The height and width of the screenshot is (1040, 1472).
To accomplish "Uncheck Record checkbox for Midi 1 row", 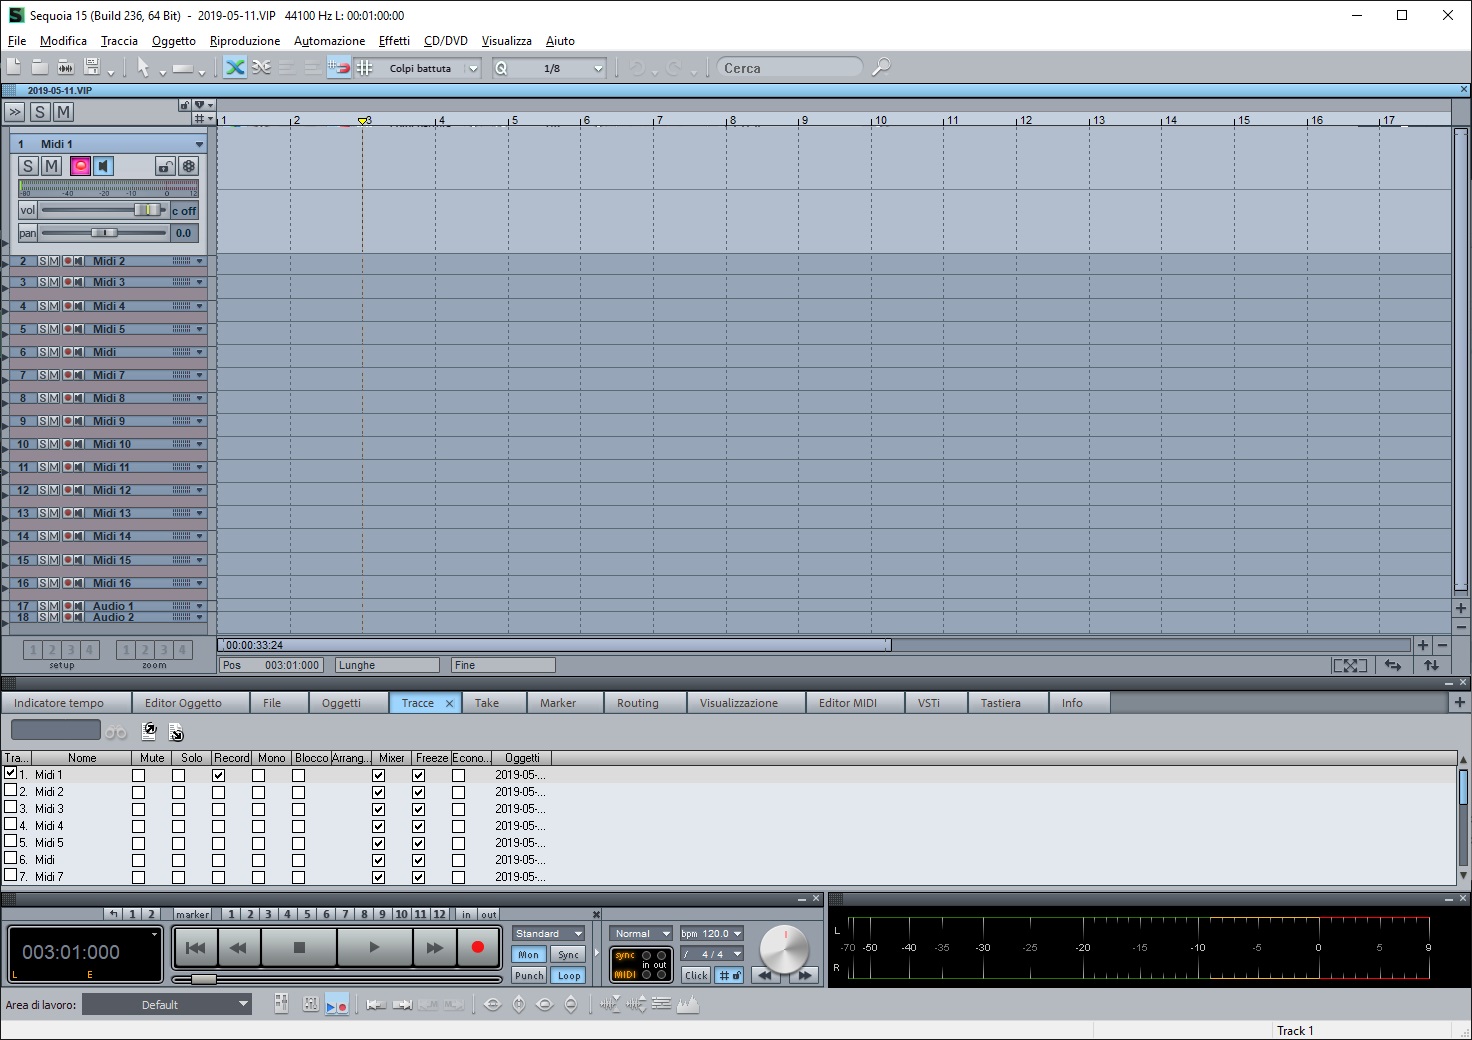I will click(x=218, y=775).
